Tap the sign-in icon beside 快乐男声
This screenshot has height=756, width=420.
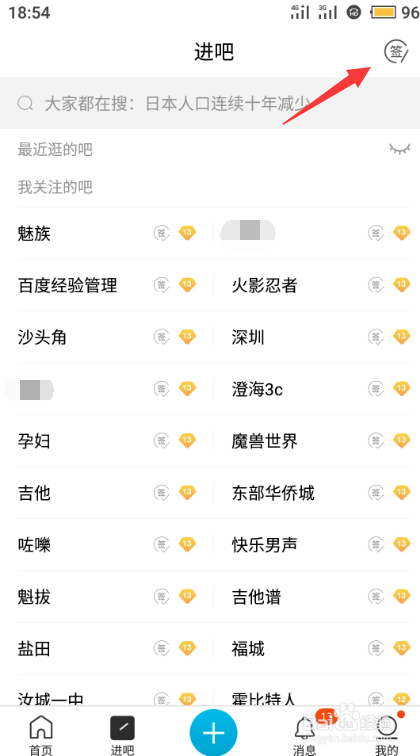tap(376, 545)
